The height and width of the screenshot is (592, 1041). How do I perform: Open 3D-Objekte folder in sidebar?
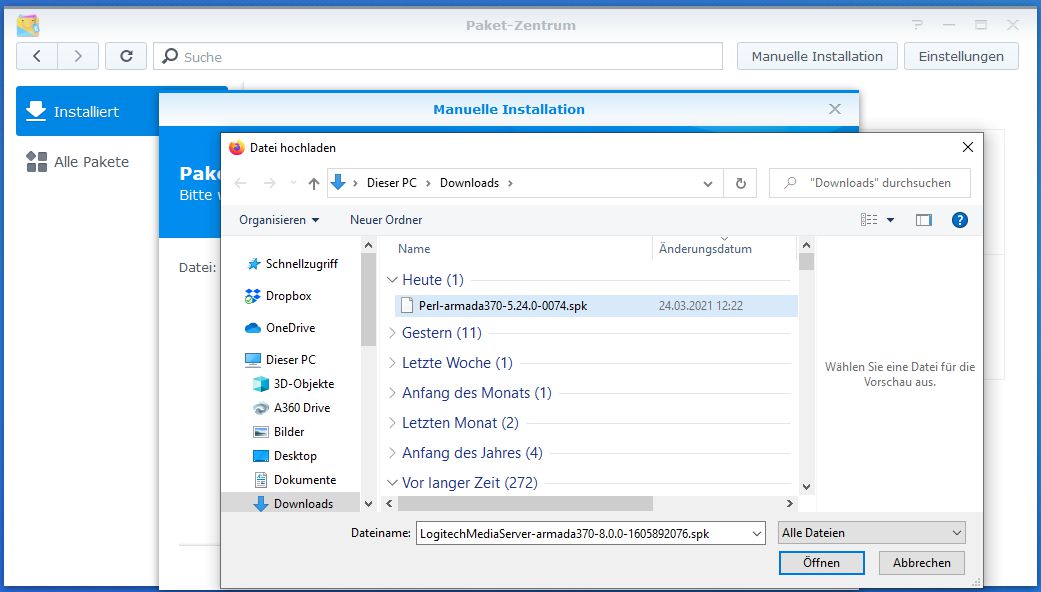pyautogui.click(x=294, y=384)
